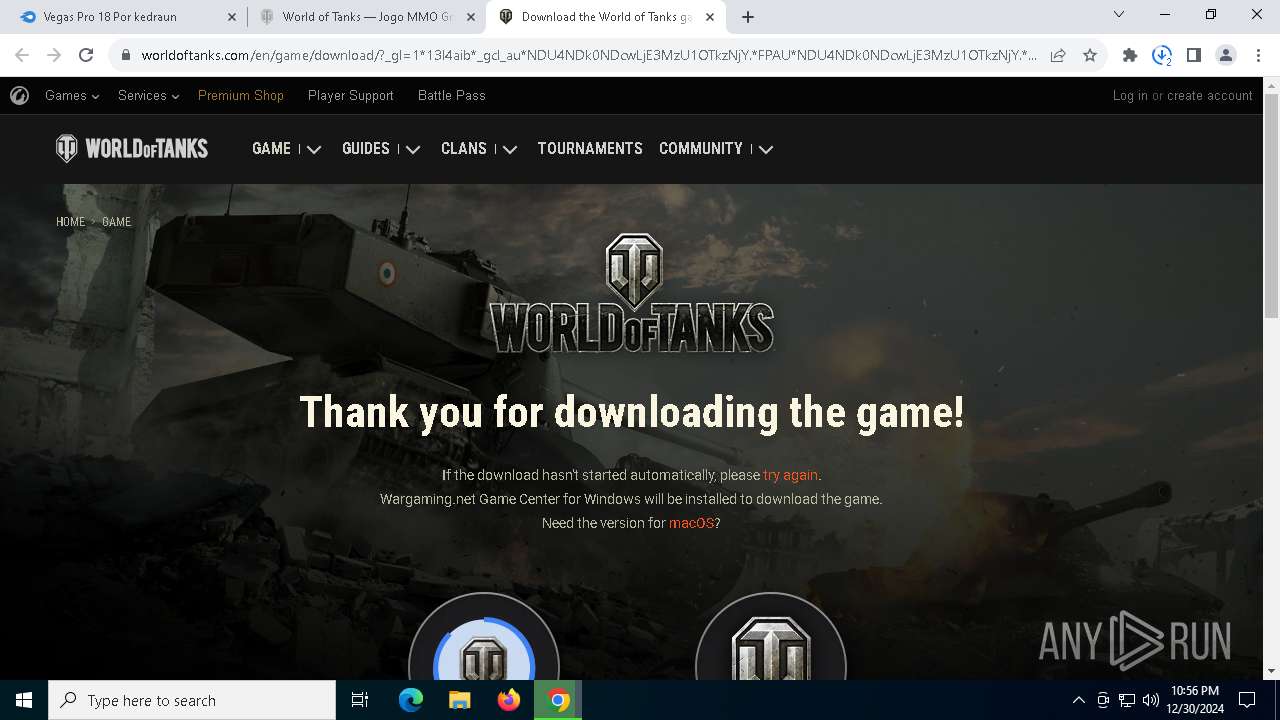The image size is (1280, 720).
Task: Switch to World of Tanks Jogo MMO tab
Action: (x=366, y=17)
